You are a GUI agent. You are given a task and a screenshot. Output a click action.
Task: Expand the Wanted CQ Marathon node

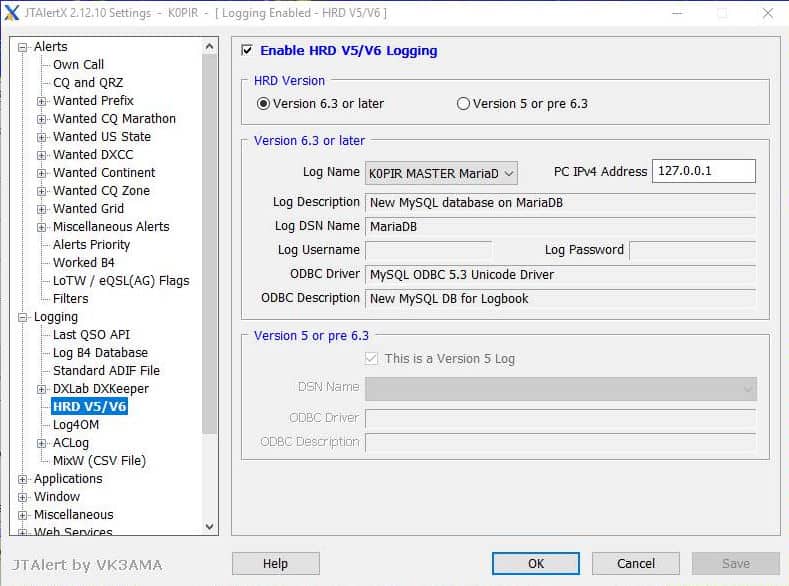tap(42, 119)
